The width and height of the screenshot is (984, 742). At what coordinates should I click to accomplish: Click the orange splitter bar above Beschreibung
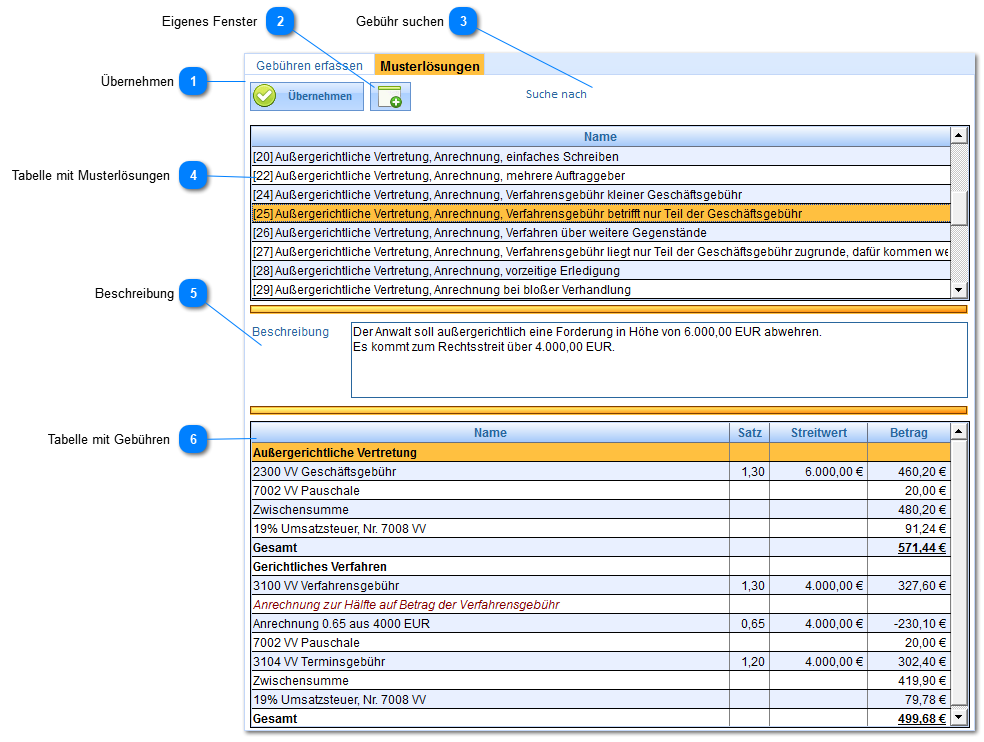pyautogui.click(x=608, y=310)
